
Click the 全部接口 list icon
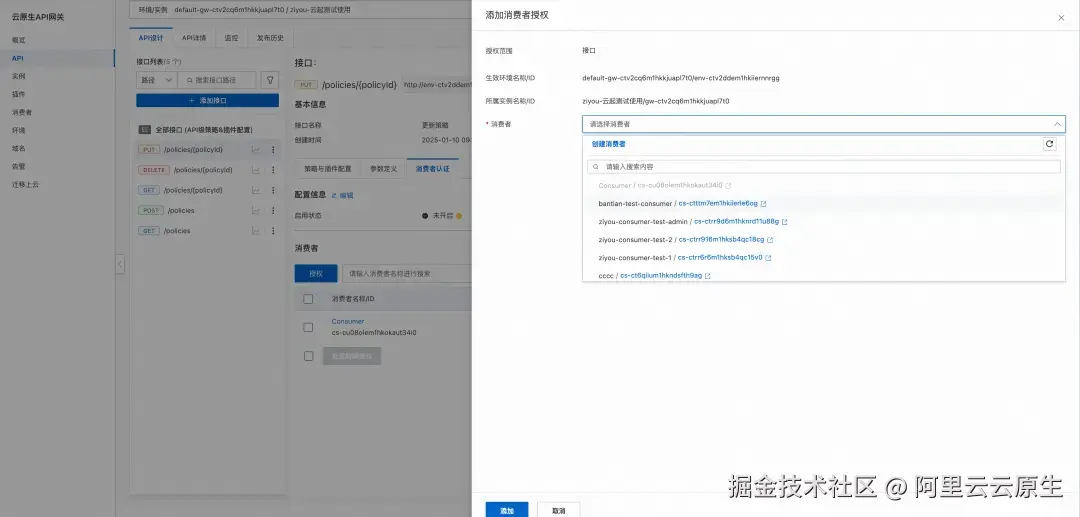click(x=145, y=129)
